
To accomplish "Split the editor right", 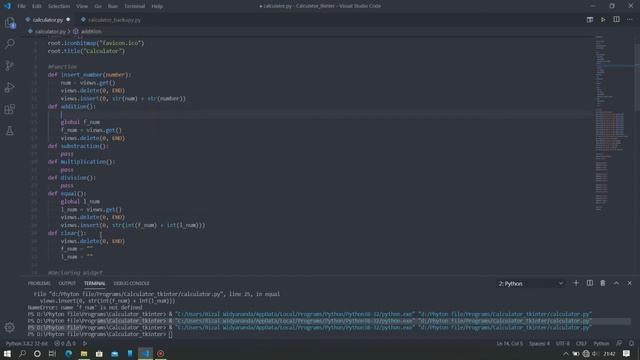I will point(616,20).
